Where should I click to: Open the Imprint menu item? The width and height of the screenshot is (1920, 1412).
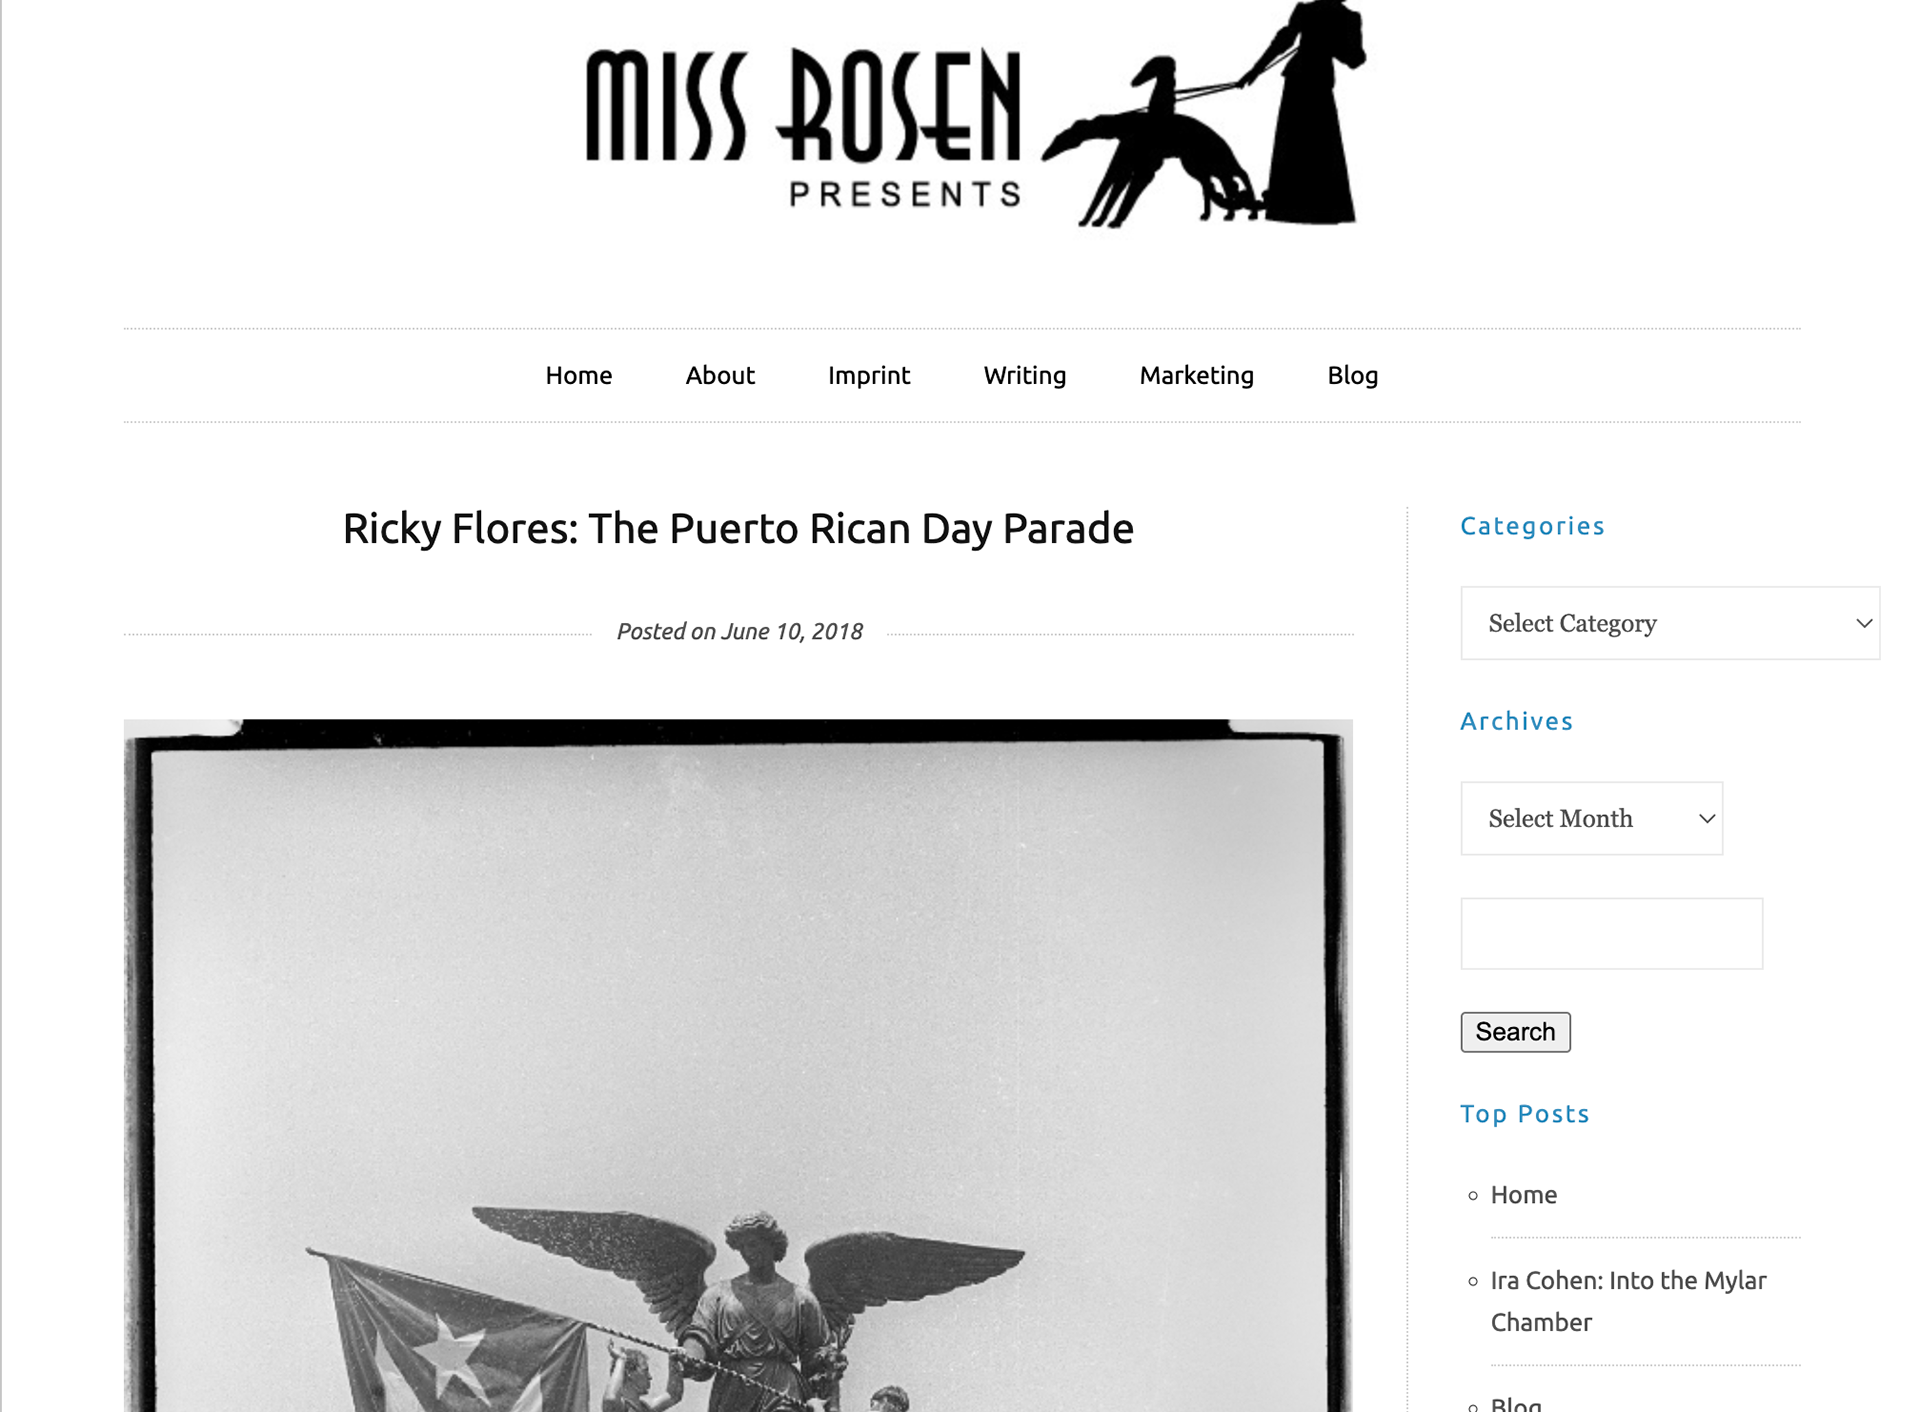[x=868, y=375]
